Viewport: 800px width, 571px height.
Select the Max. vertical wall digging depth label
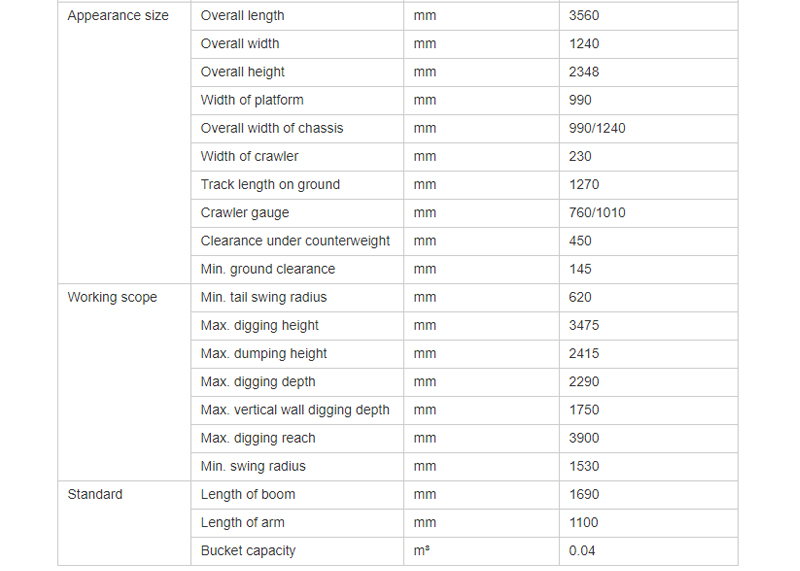tap(295, 410)
